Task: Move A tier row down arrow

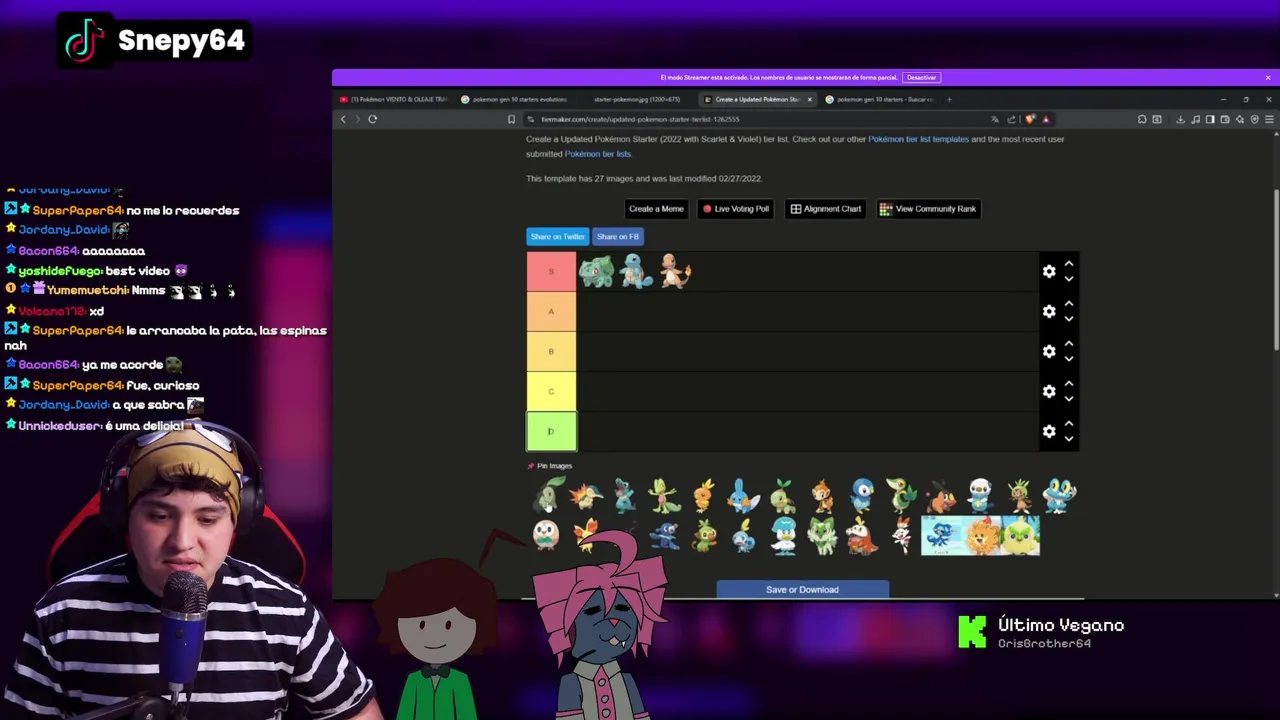Action: [x=1069, y=319]
